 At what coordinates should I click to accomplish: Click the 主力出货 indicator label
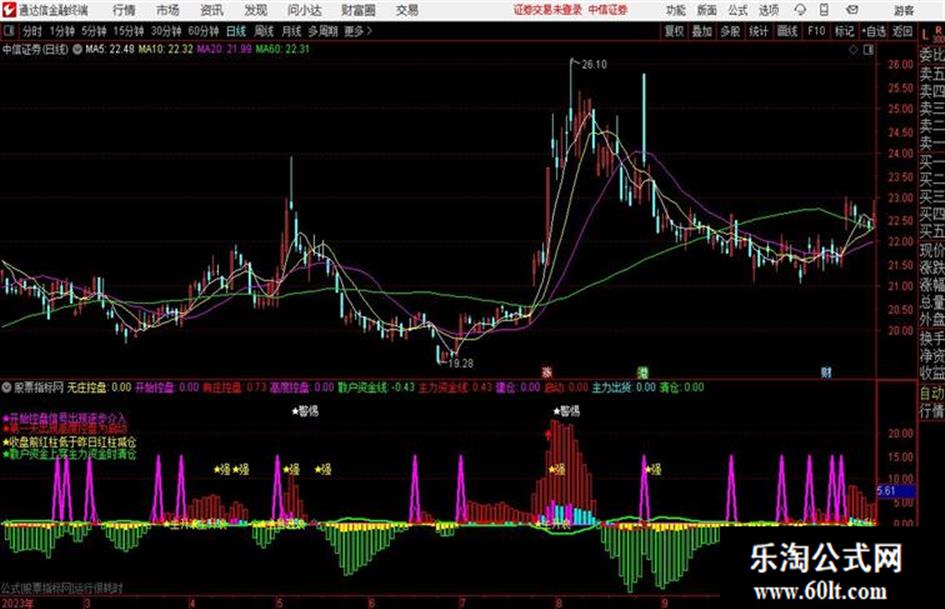[612, 387]
